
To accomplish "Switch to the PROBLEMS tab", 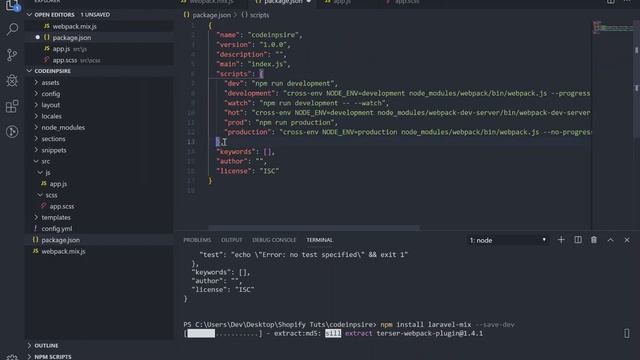I will [x=197, y=240].
